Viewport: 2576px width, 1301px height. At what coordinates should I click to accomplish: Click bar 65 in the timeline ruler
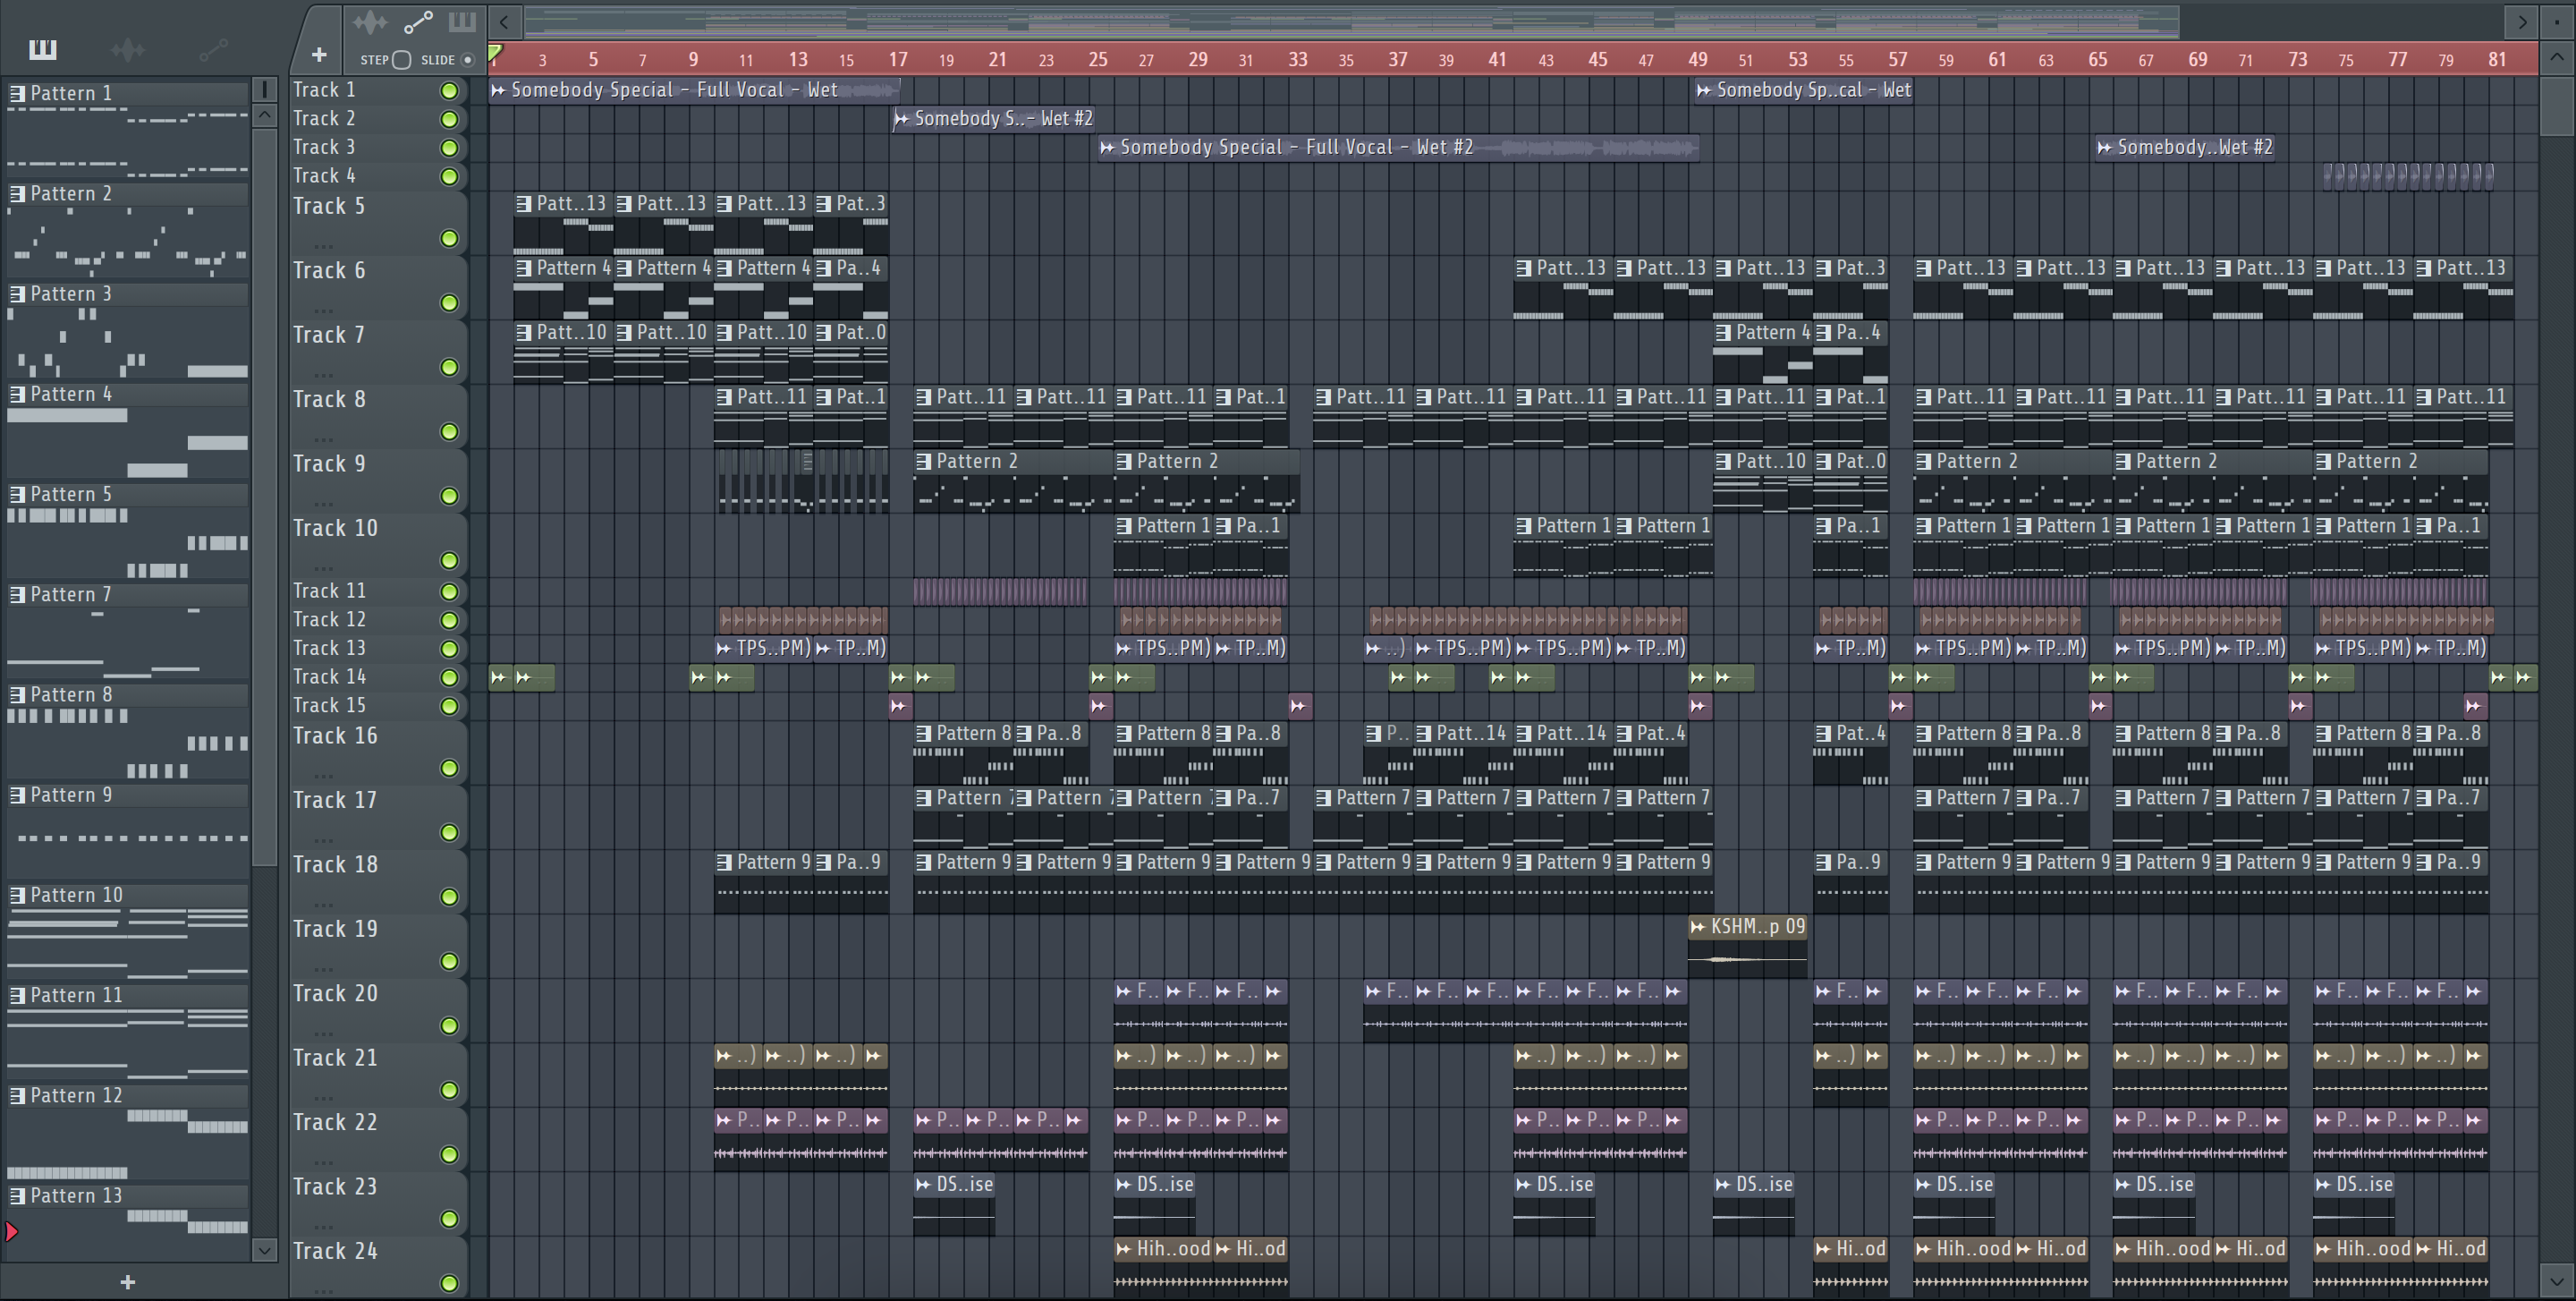click(2098, 59)
